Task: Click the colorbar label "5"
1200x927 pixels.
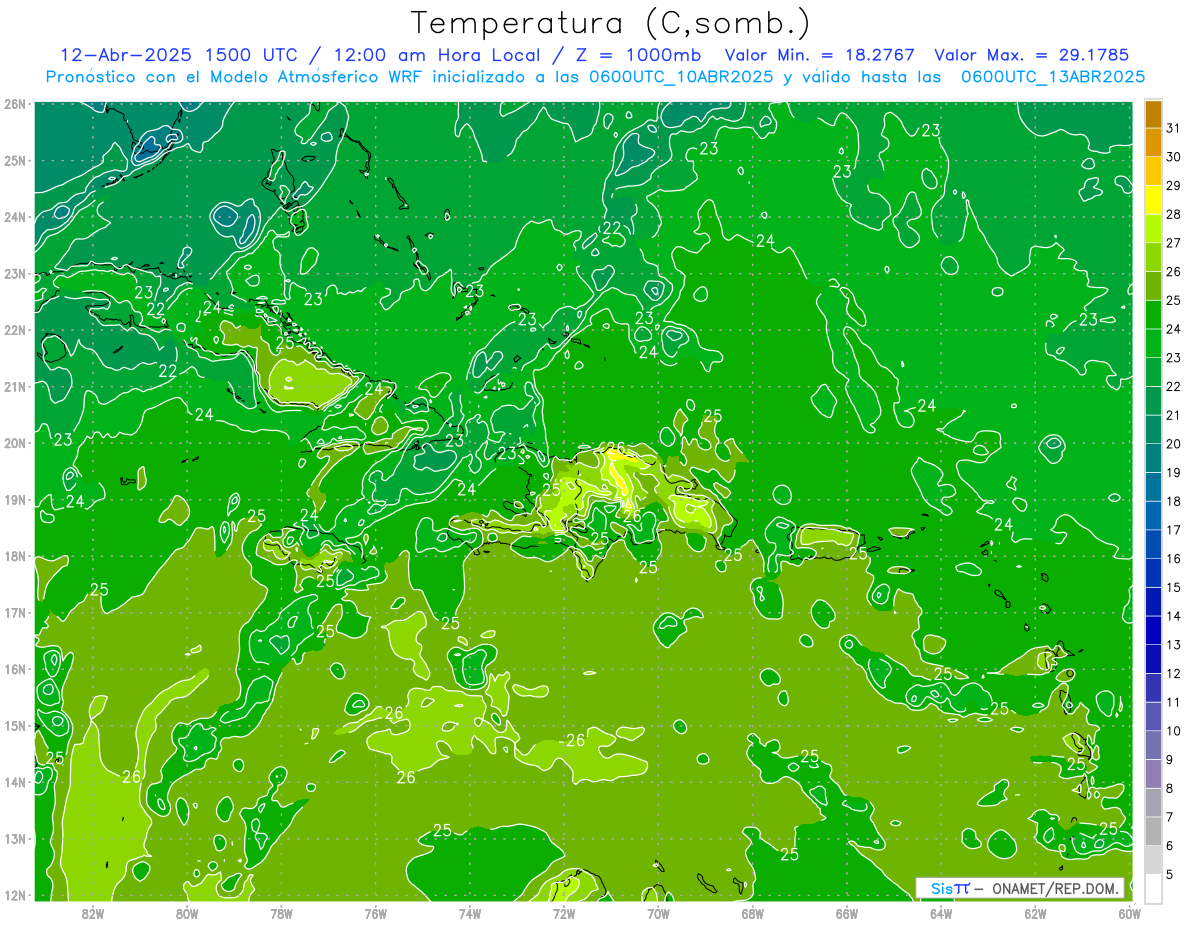Action: click(1170, 874)
